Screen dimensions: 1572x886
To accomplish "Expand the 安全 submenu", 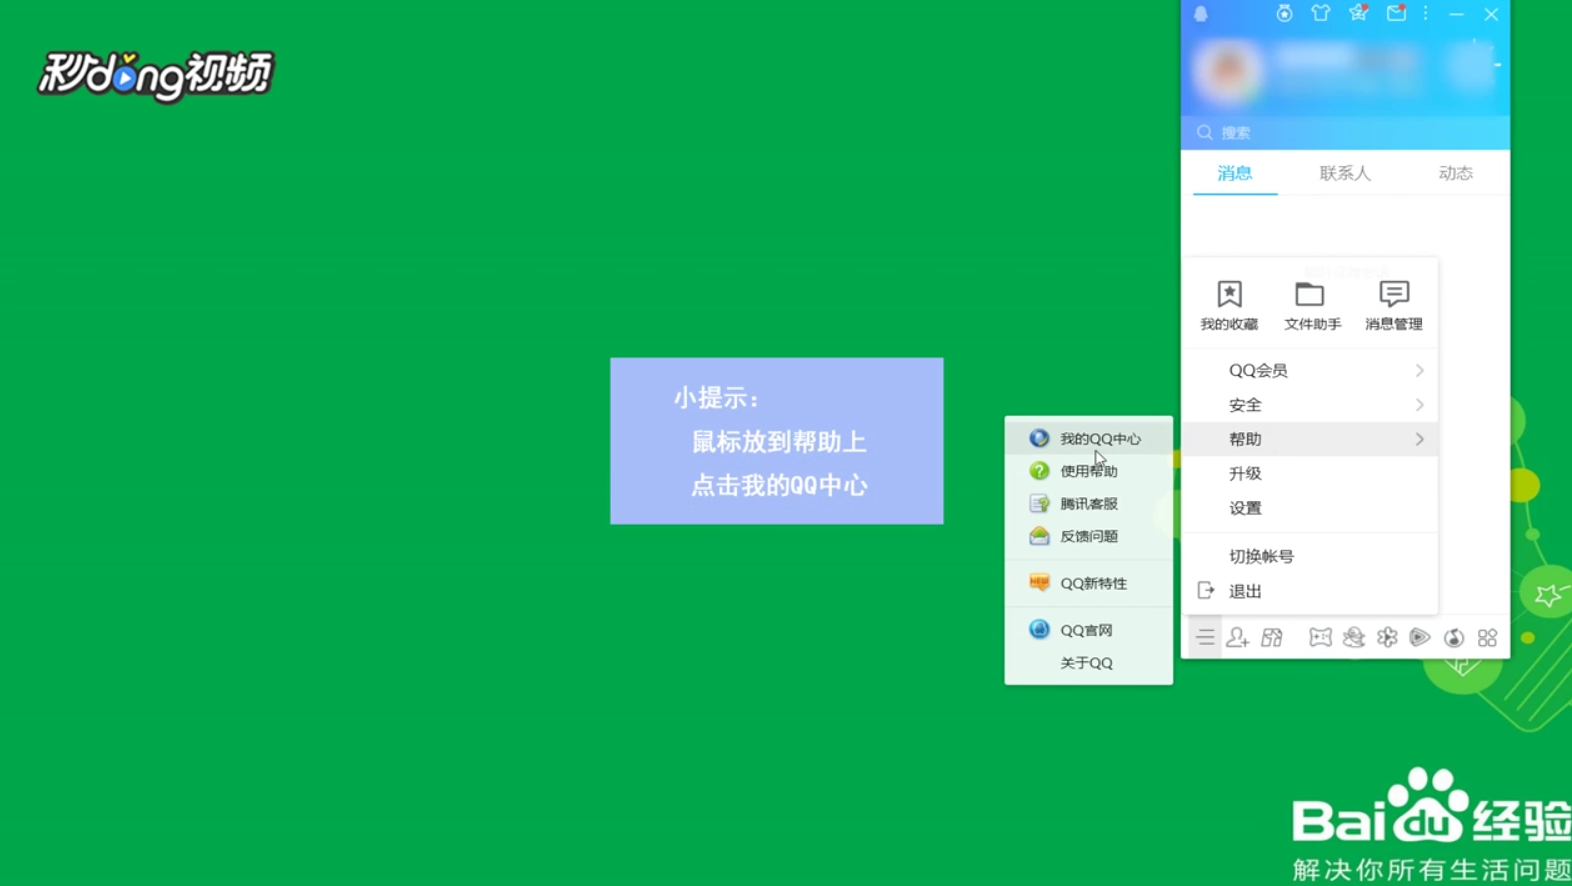I will click(1310, 405).
